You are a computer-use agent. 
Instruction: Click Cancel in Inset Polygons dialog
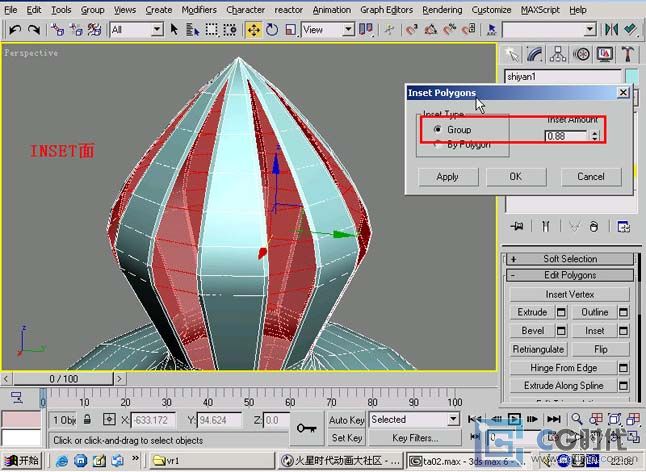(591, 177)
